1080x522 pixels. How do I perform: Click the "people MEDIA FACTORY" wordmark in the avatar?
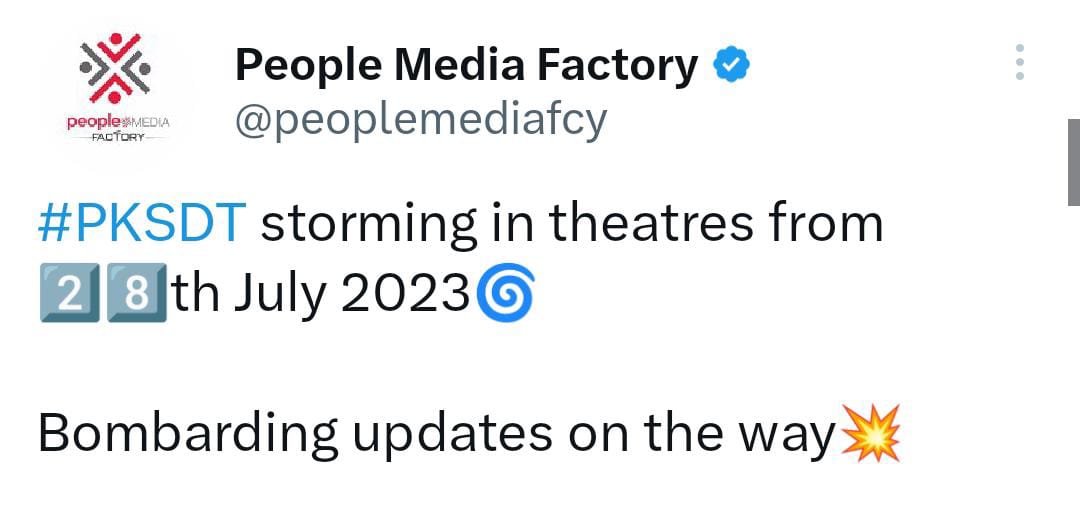(x=116, y=128)
